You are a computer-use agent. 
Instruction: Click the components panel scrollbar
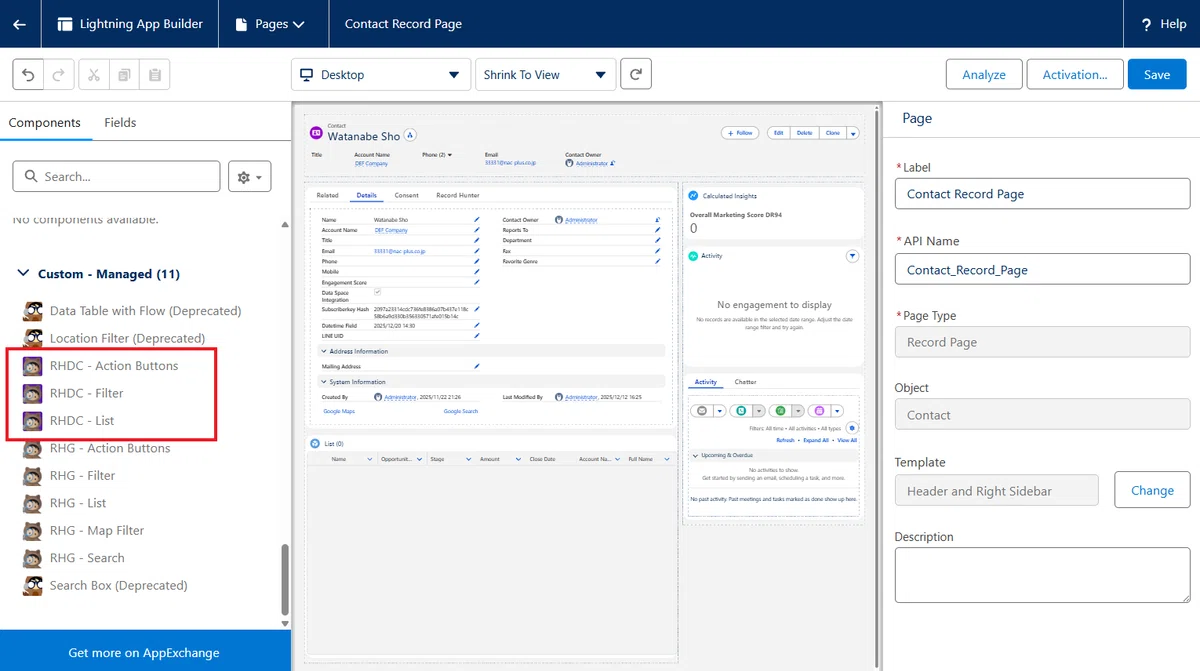click(285, 580)
